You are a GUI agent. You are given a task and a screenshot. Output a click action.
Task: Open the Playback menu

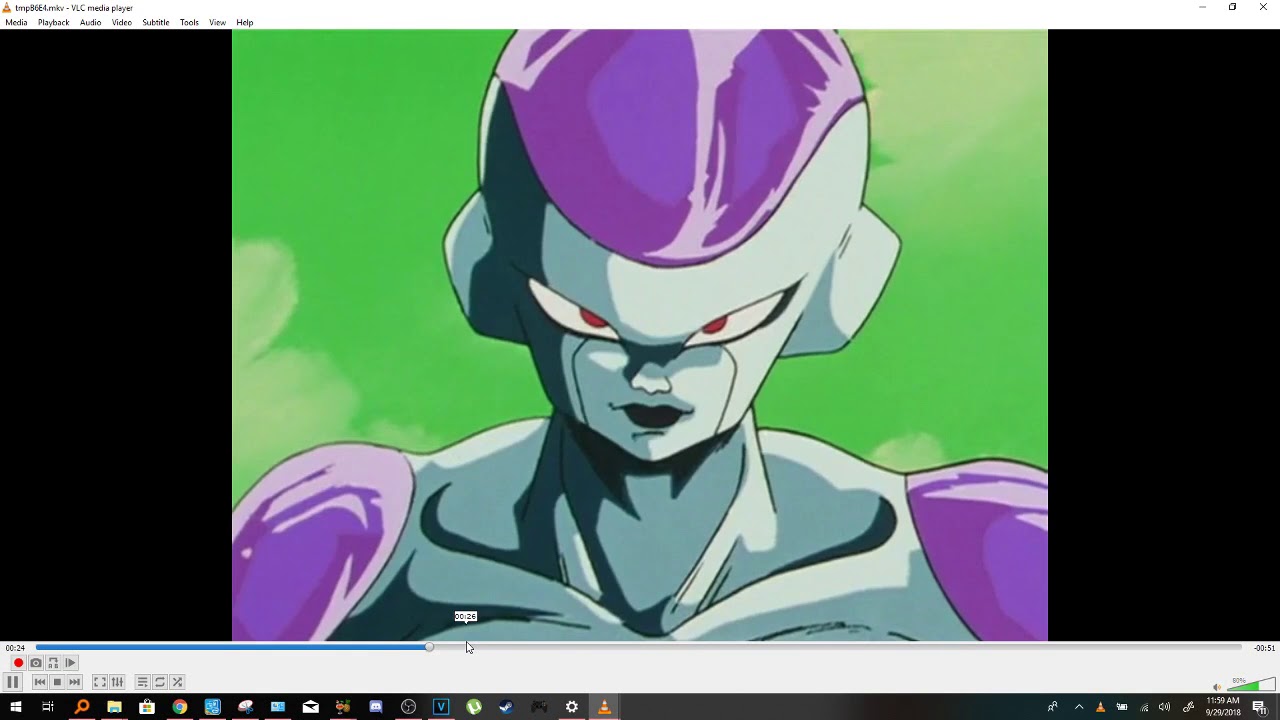pos(53,22)
